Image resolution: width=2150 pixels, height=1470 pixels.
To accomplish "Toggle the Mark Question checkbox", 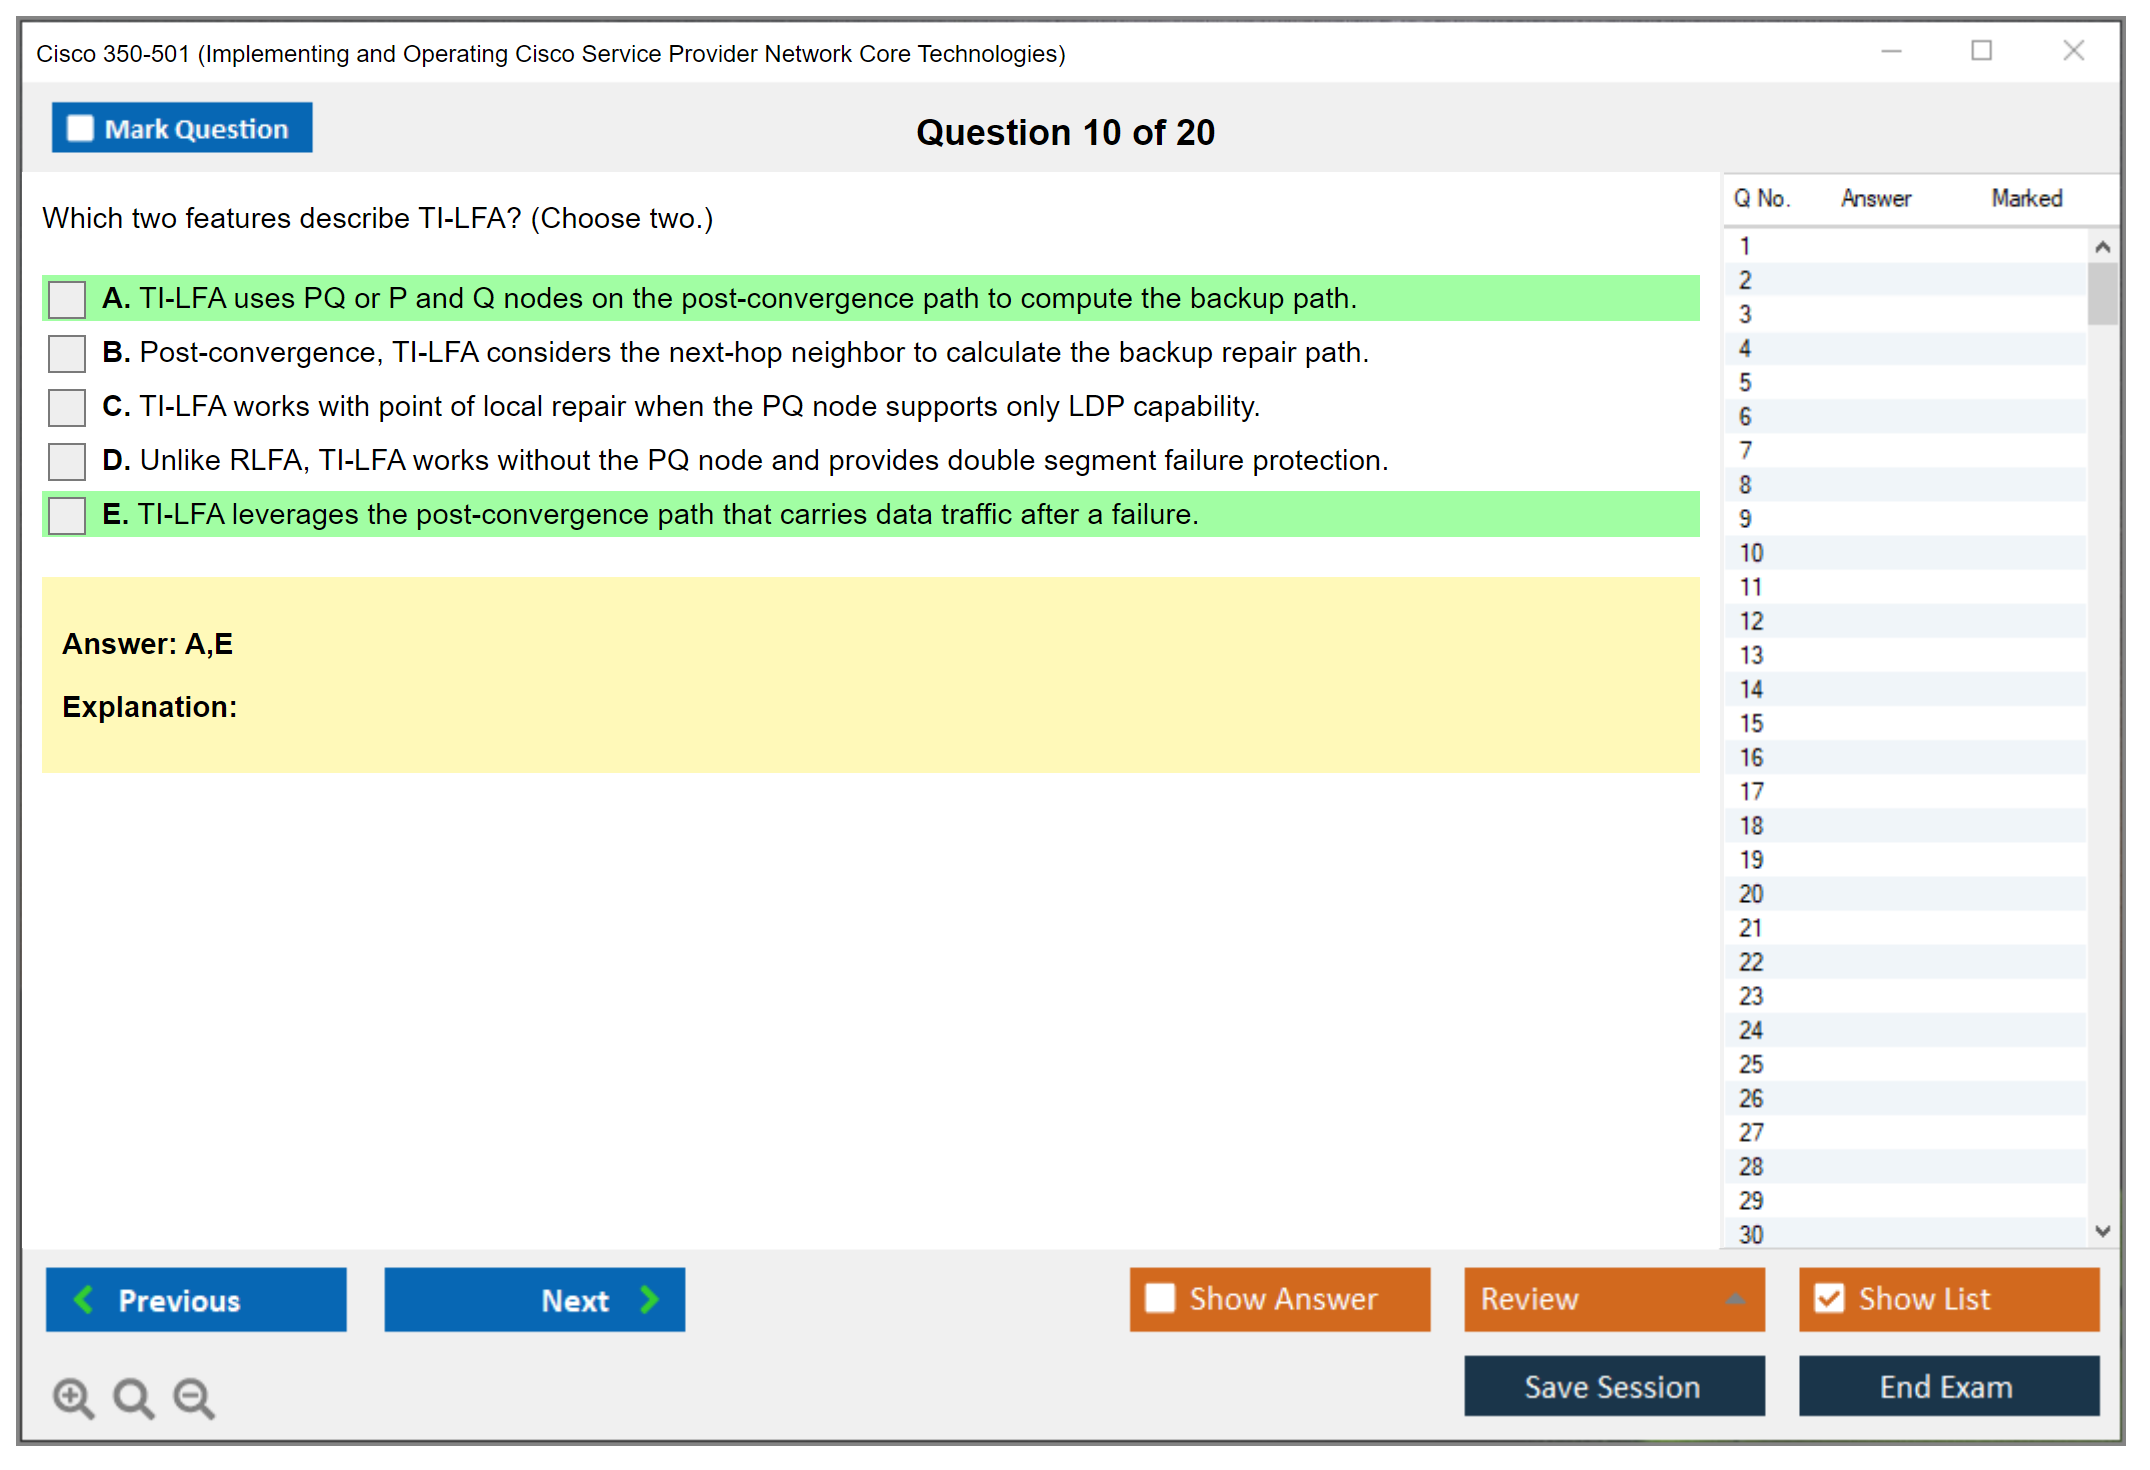I will 80,128.
